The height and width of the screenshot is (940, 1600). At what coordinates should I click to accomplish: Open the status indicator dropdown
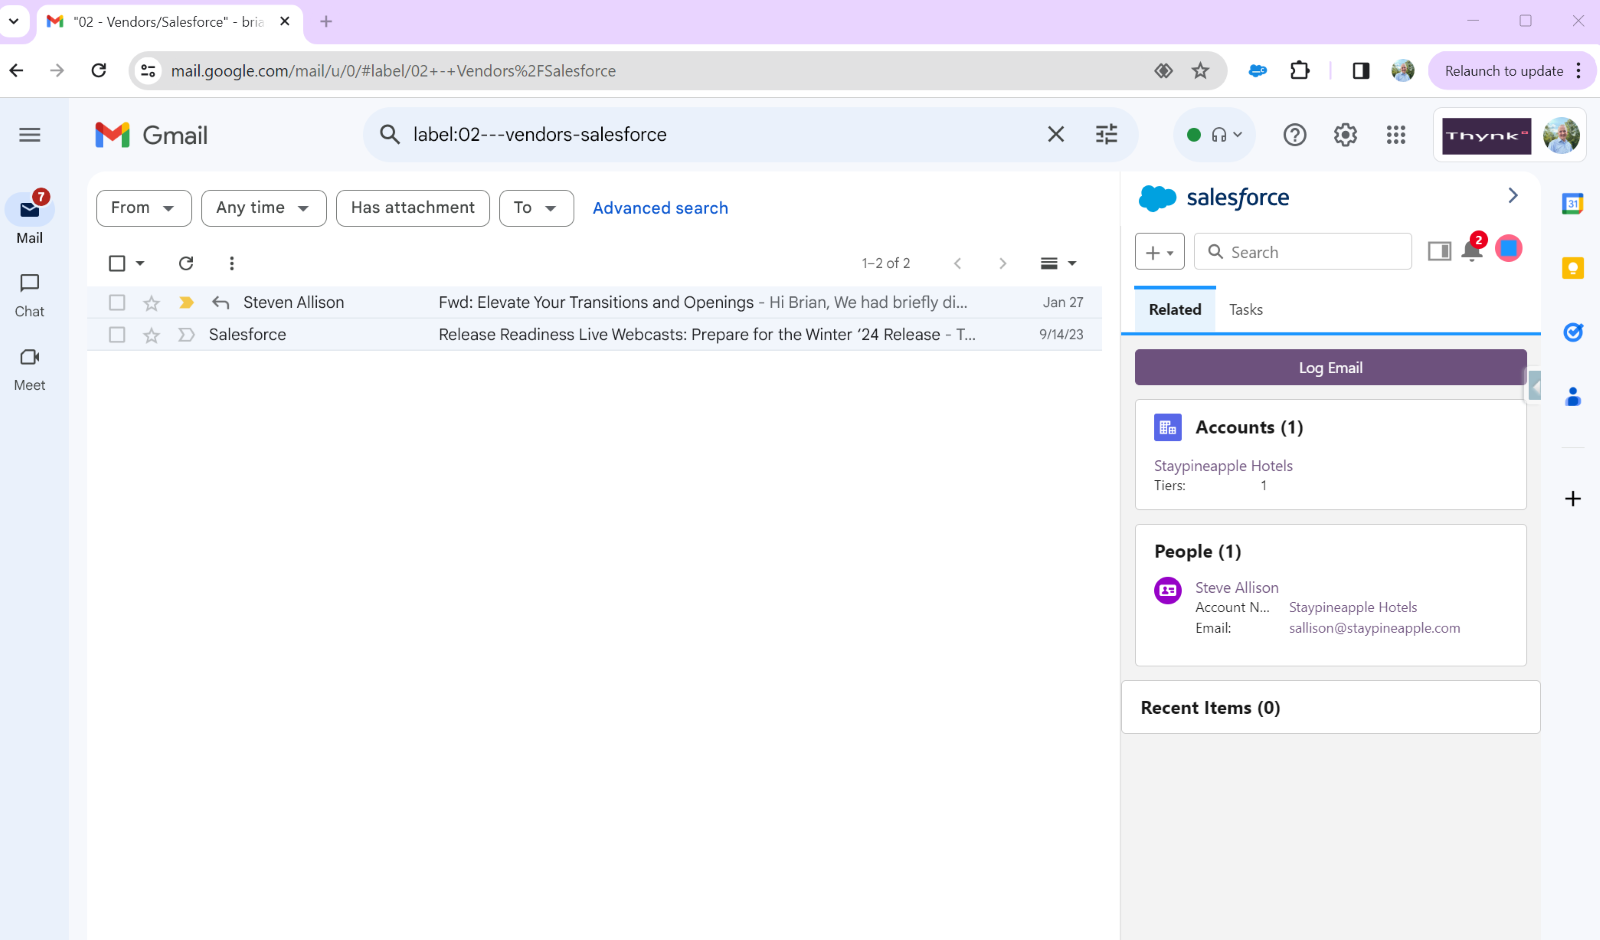tap(1214, 135)
